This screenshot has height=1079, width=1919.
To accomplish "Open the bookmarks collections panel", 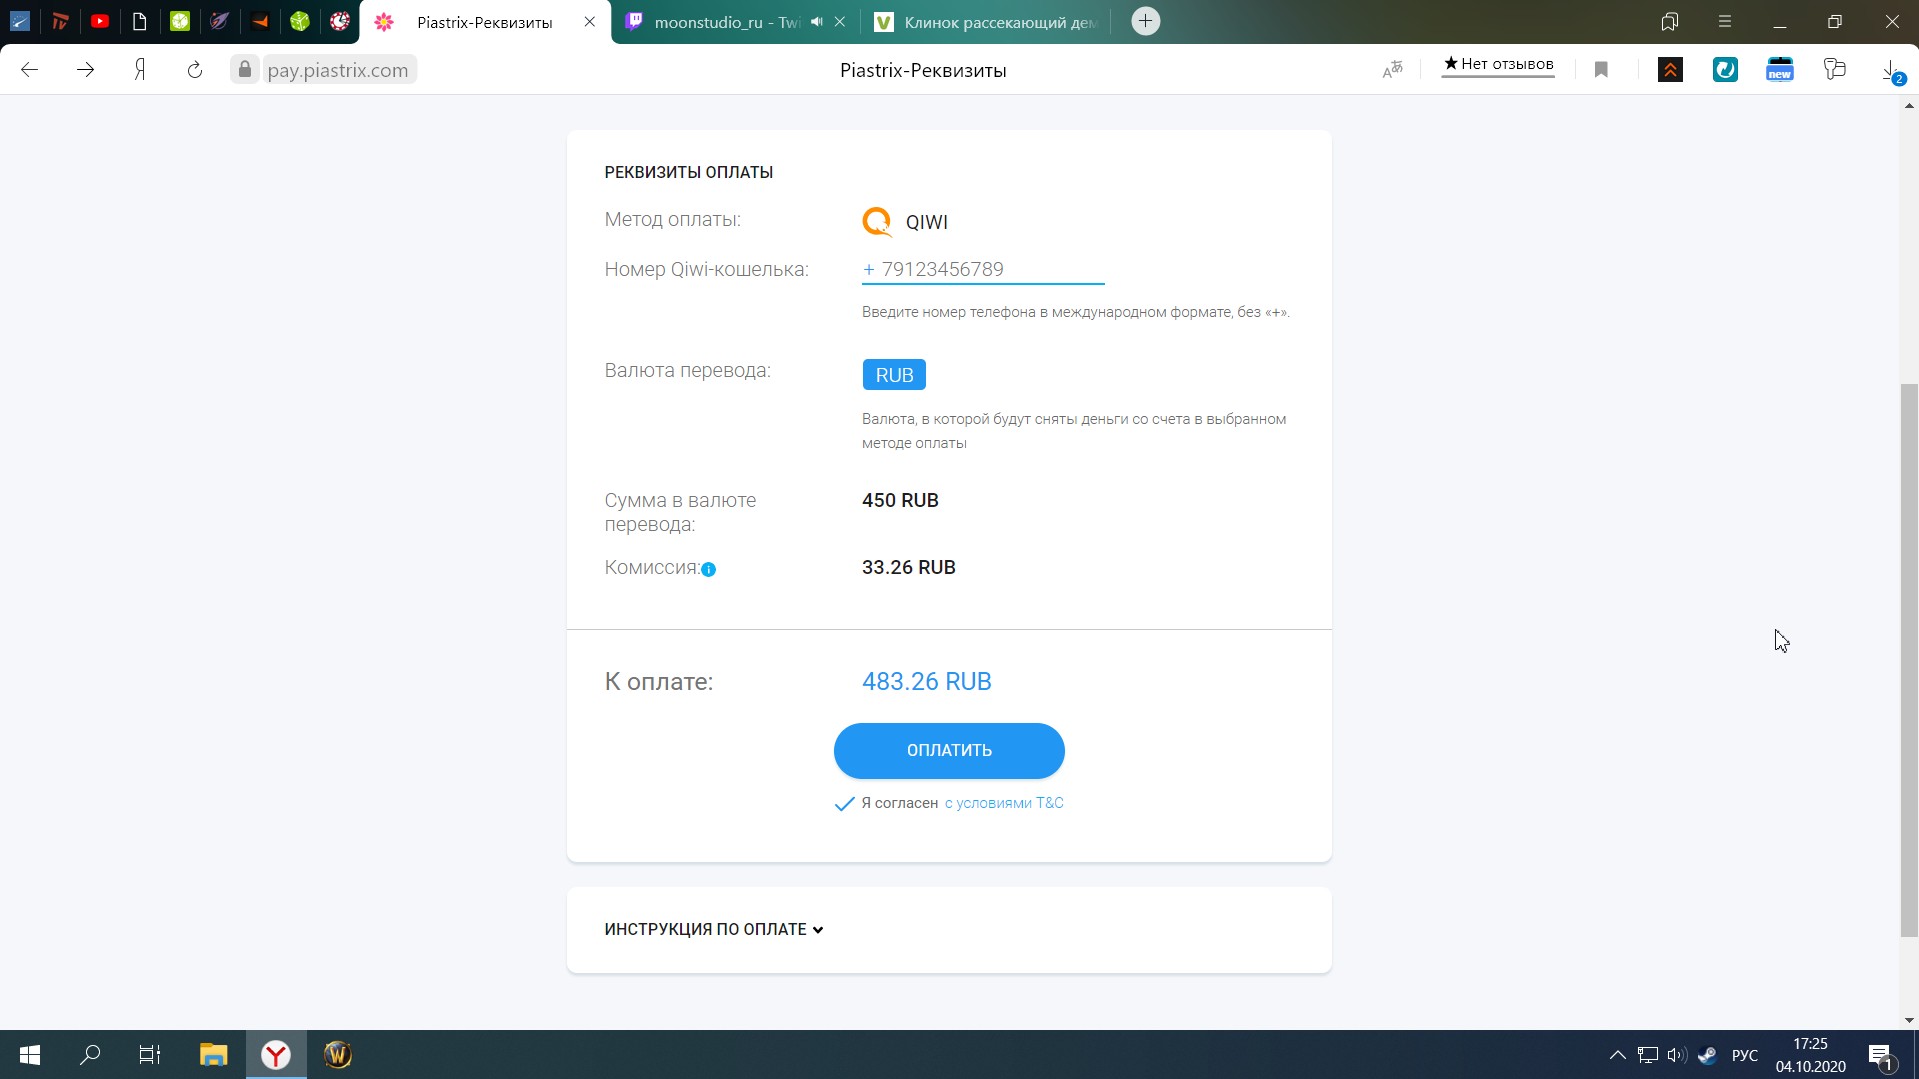I will click(x=1670, y=21).
